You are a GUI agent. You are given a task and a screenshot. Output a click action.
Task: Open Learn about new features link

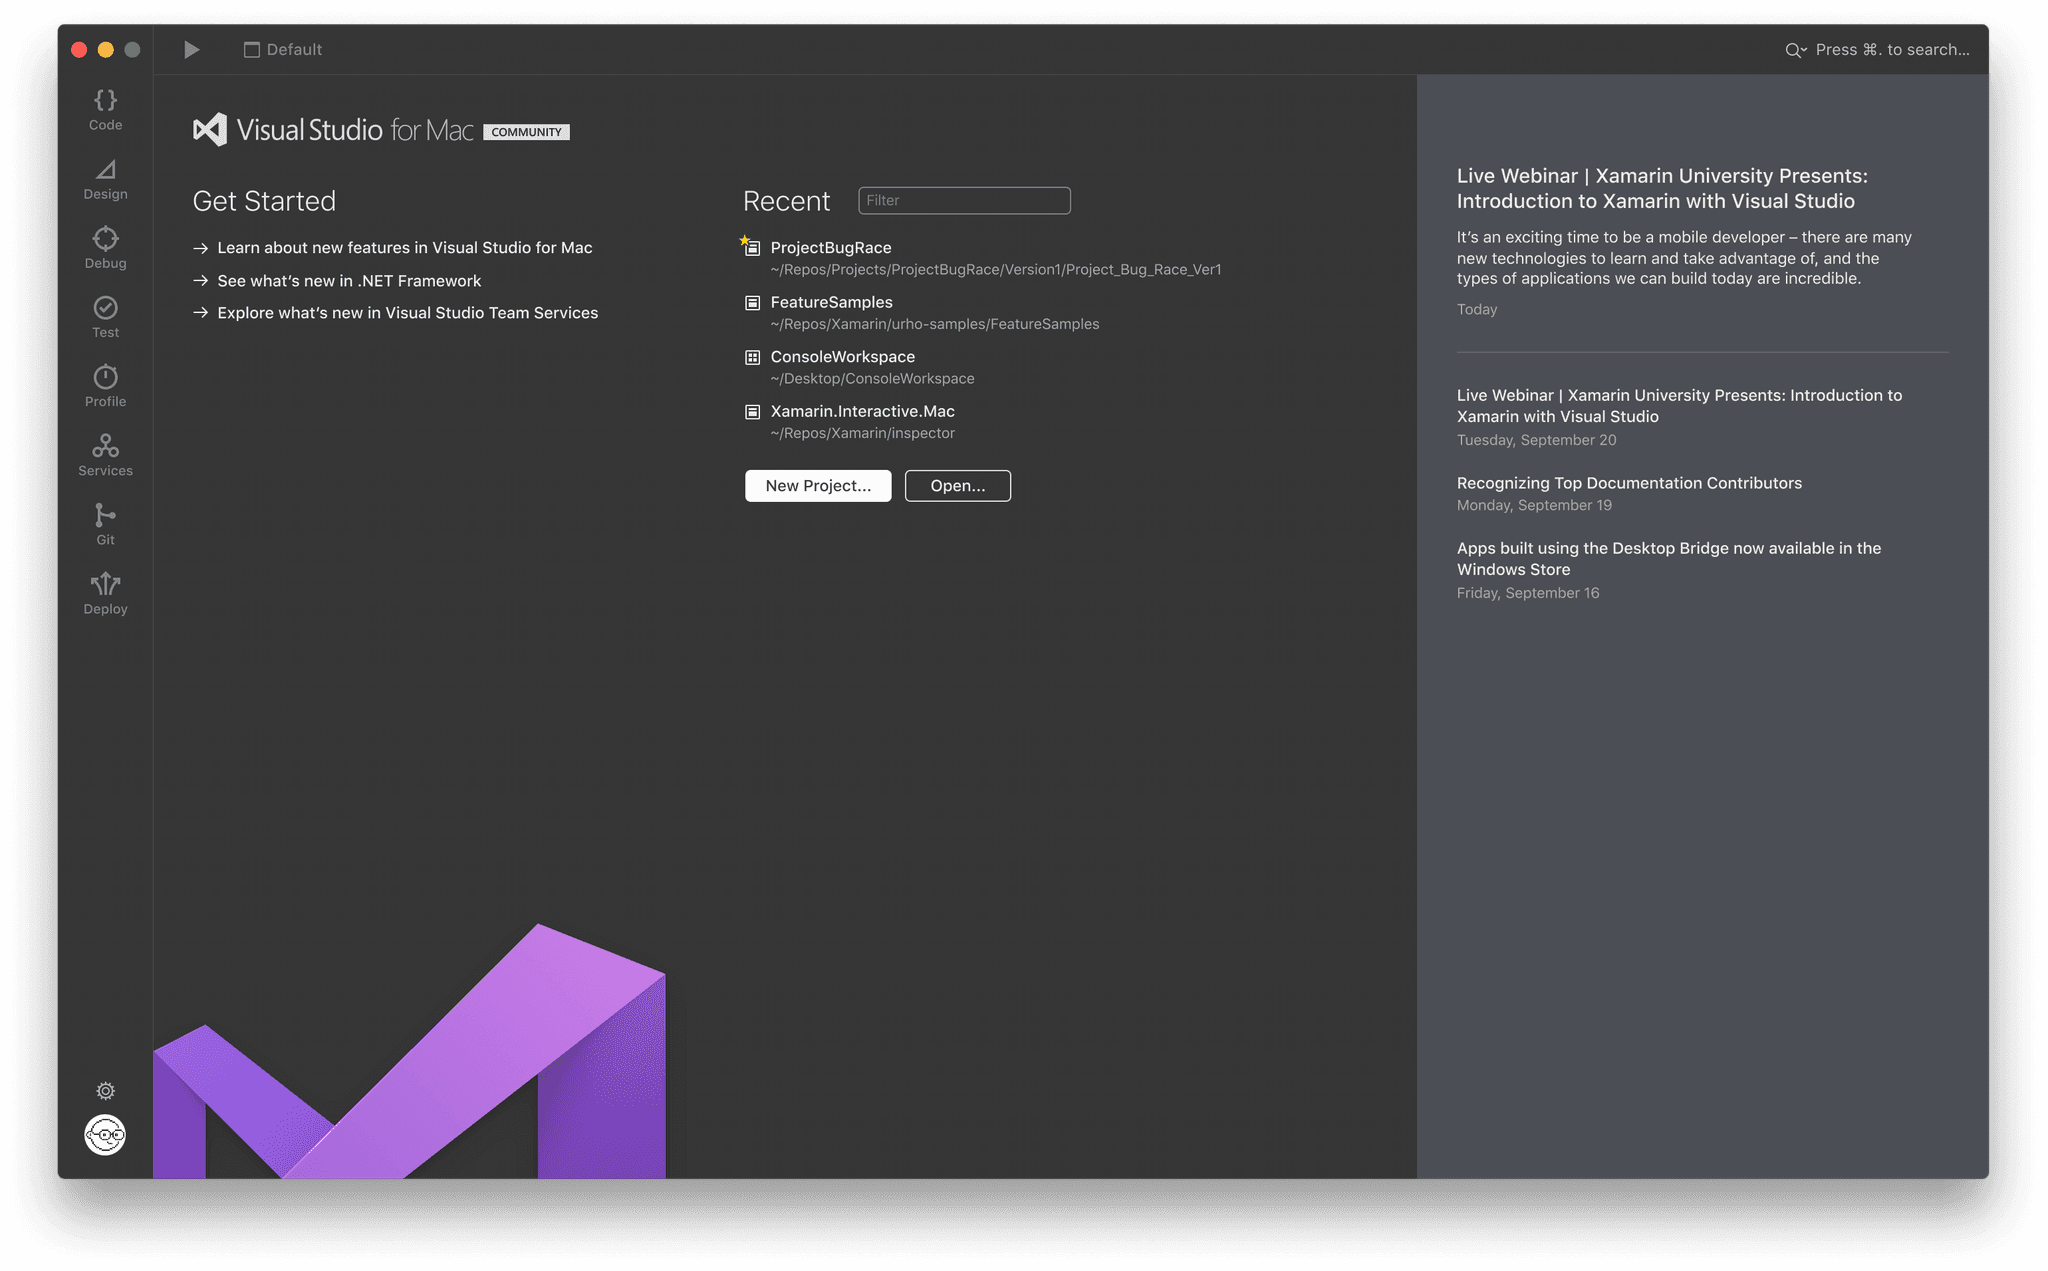[x=404, y=248]
